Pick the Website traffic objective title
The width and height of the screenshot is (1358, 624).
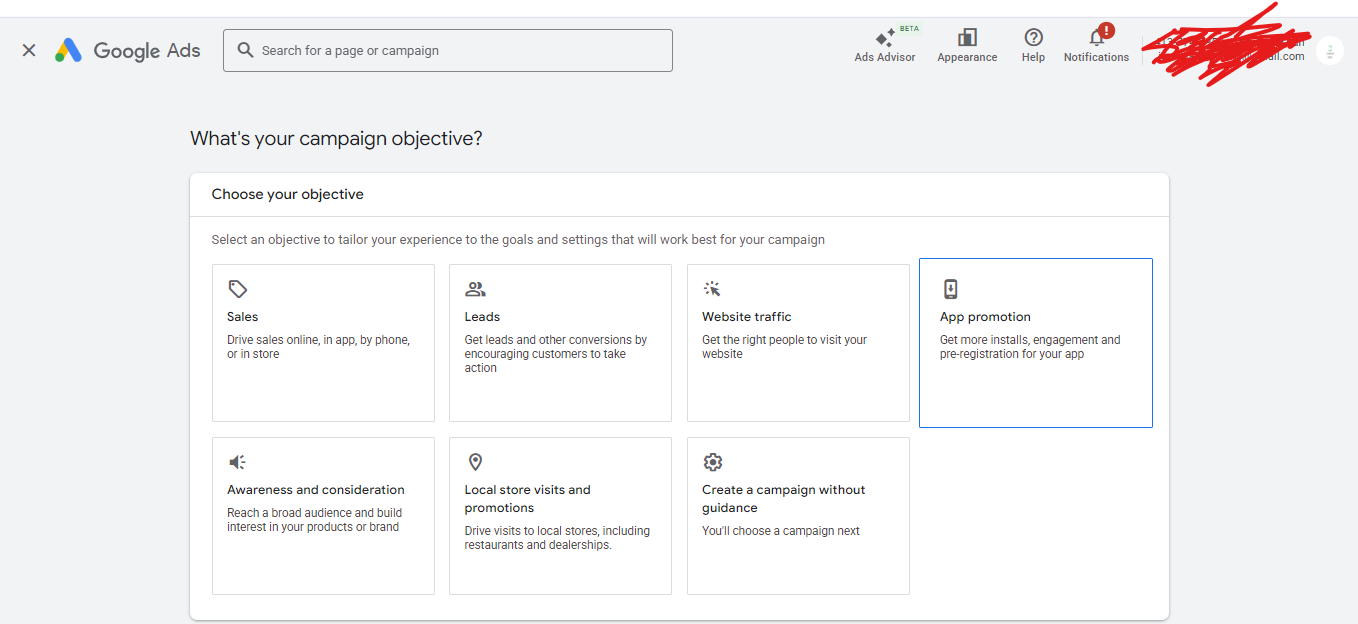tap(746, 317)
